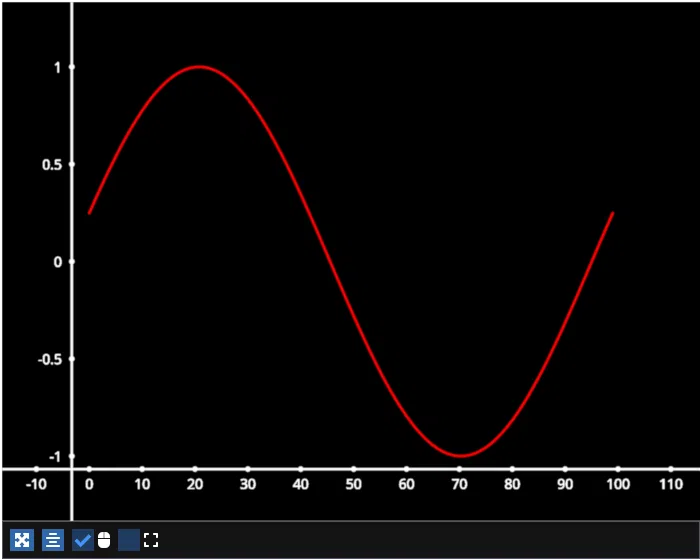Uncheck the checked mouse interaction checkbox
Viewport: 700px width, 560px height.
coord(83,540)
